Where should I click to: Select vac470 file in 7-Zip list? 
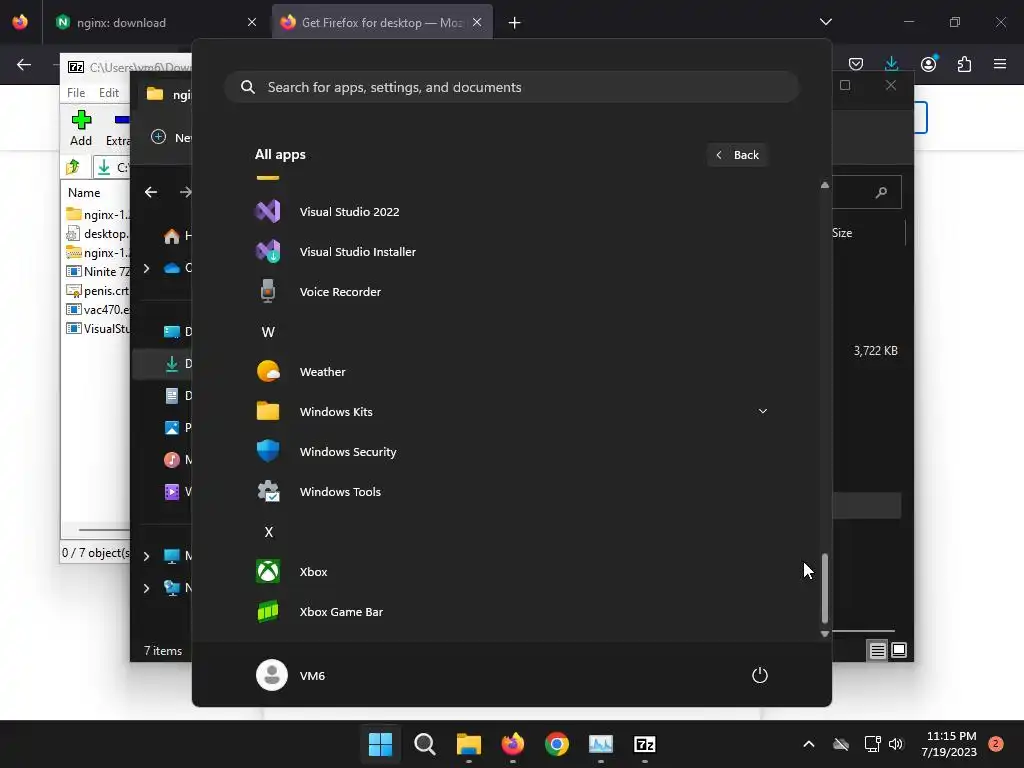98,310
